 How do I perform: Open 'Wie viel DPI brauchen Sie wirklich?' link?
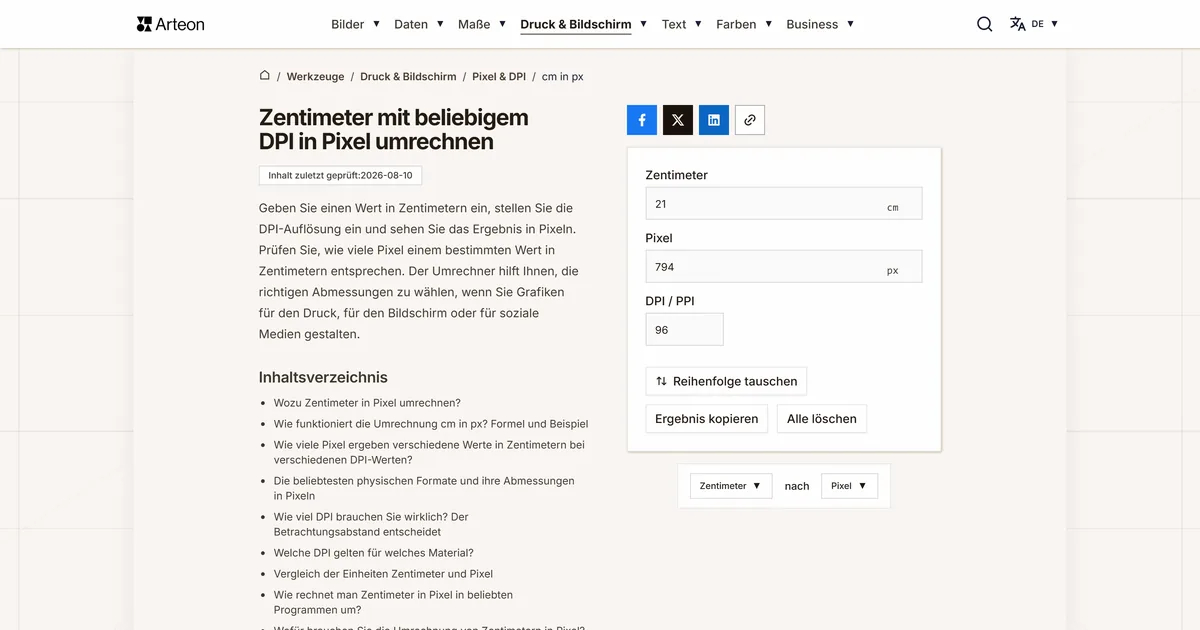pyautogui.click(x=371, y=524)
